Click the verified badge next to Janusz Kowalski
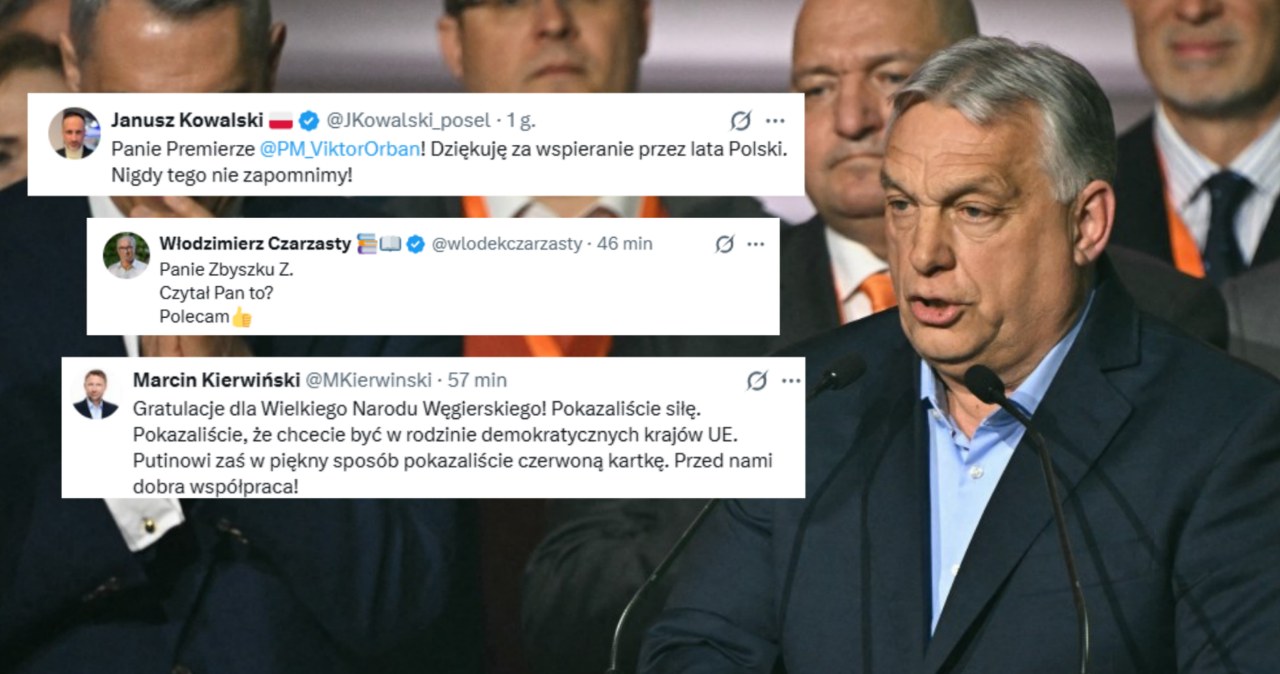Viewport: 1280px width, 674px height. 309,121
